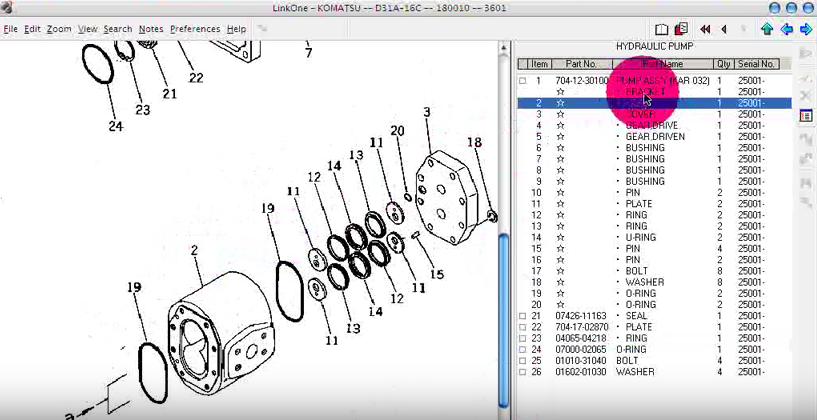
Task: Navigate forward with the blue right arrow
Action: [x=806, y=29]
